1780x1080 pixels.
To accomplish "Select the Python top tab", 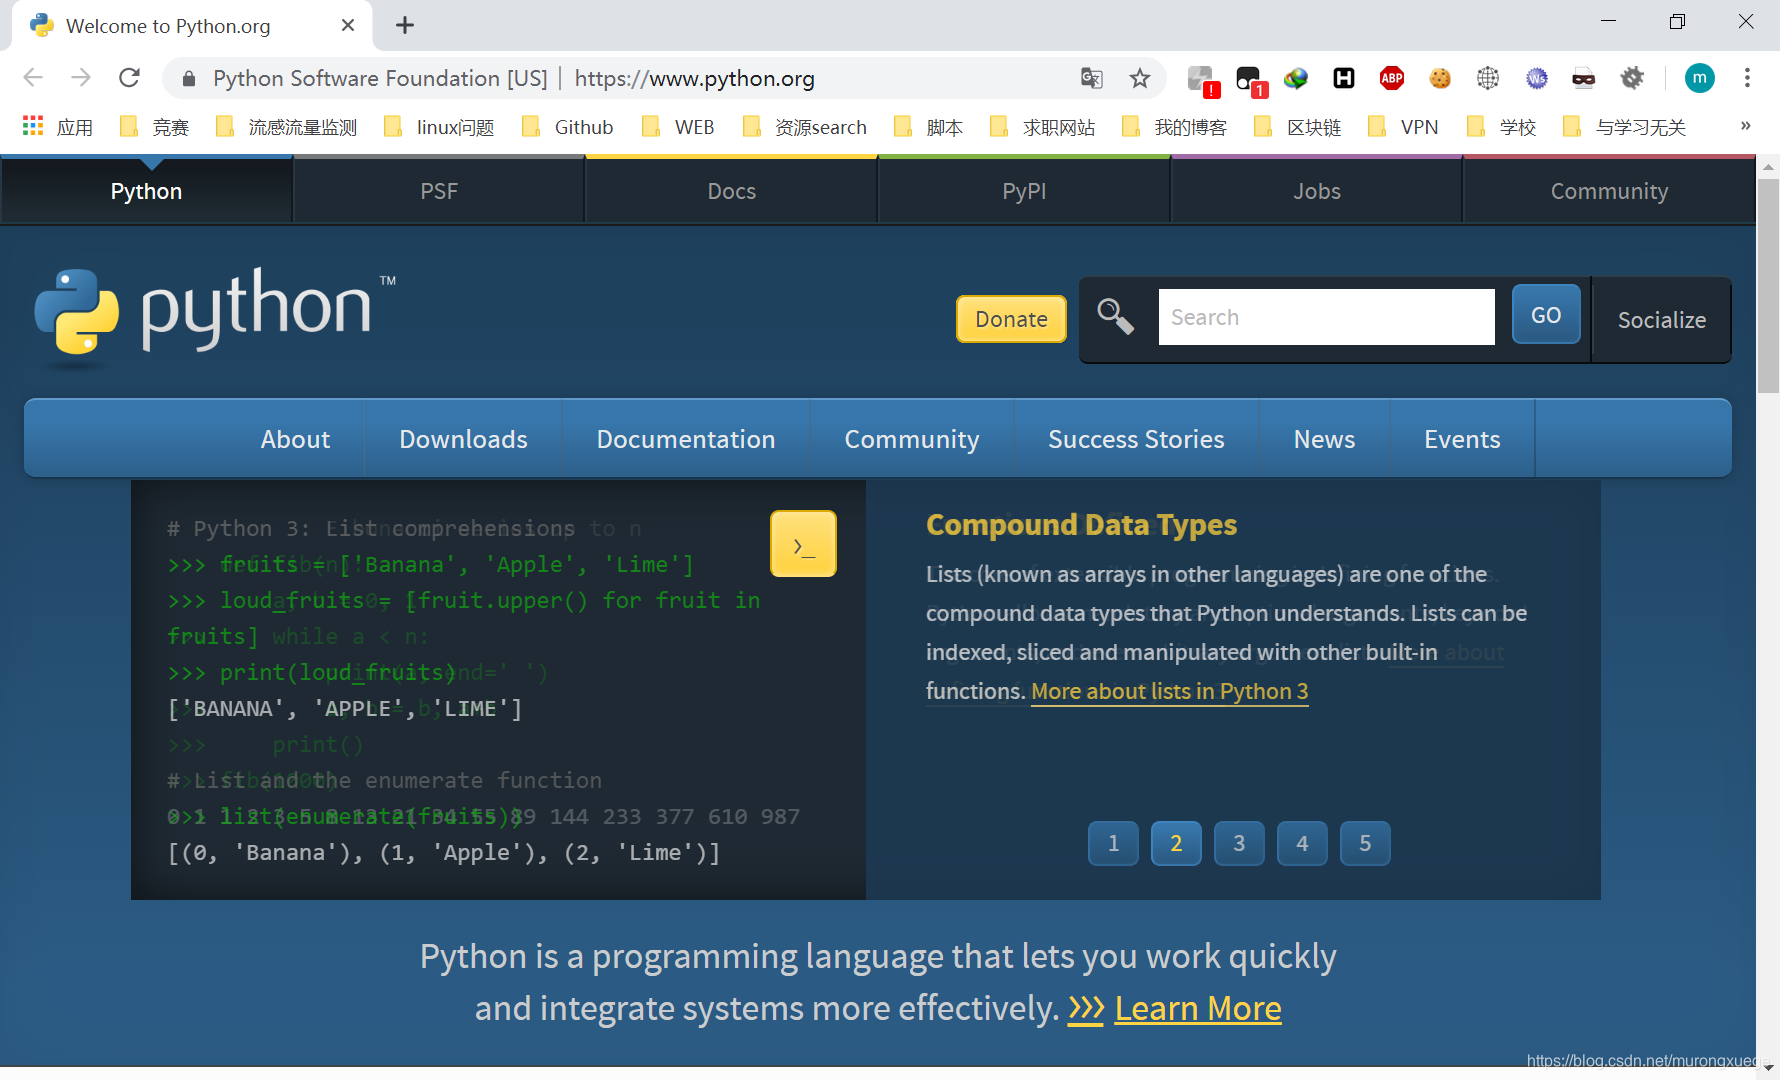I will [146, 191].
